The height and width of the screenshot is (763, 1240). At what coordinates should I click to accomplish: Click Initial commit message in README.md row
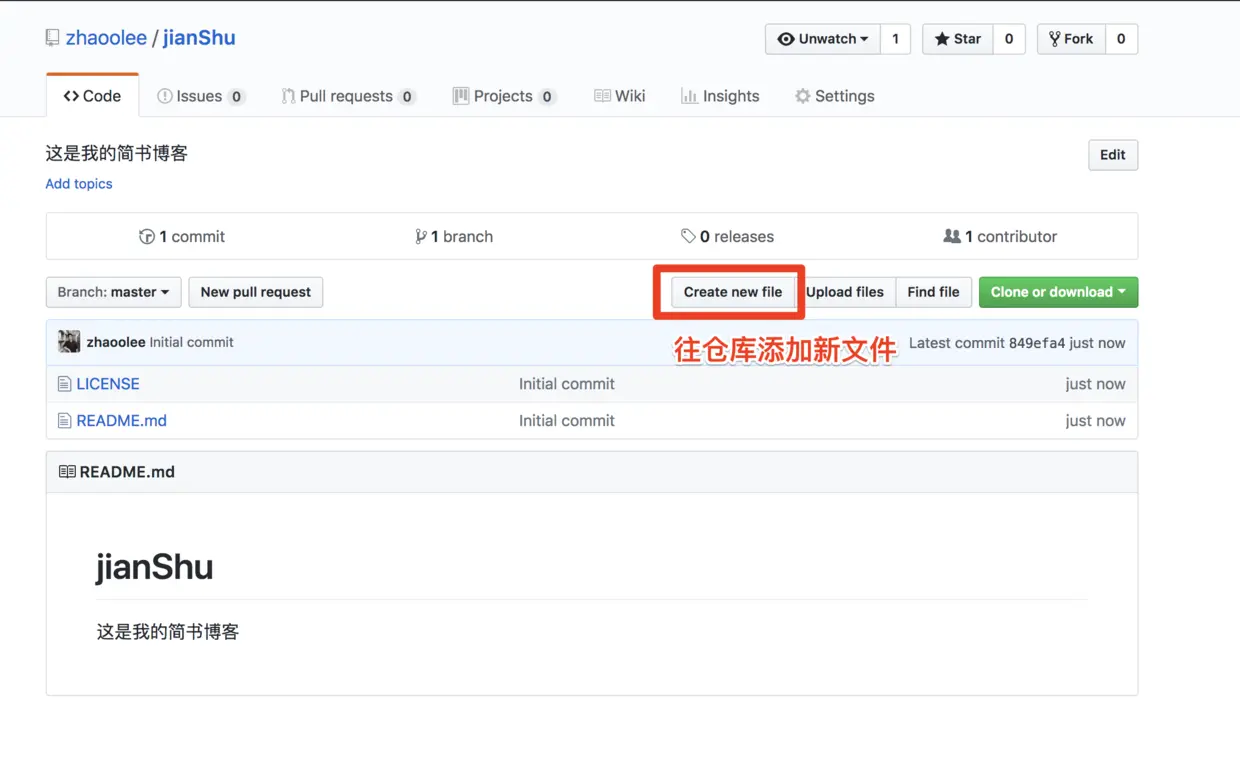click(567, 421)
